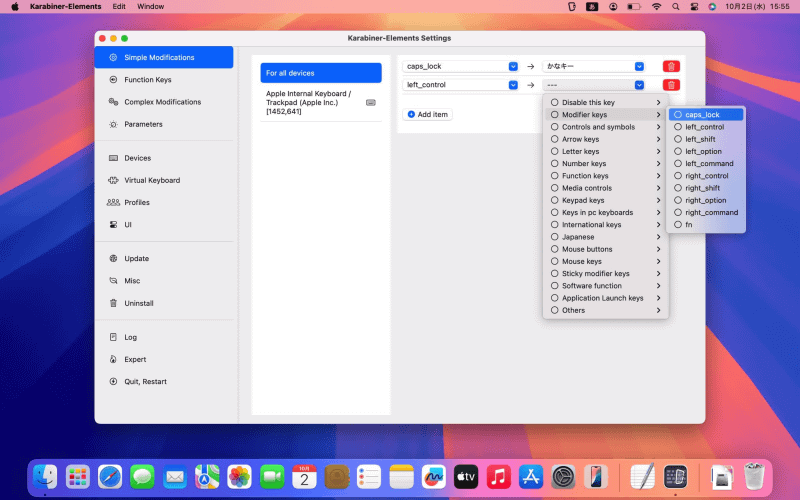The height and width of the screenshot is (500, 800).
Task: Select right_shift radio option
Action: 706,188
